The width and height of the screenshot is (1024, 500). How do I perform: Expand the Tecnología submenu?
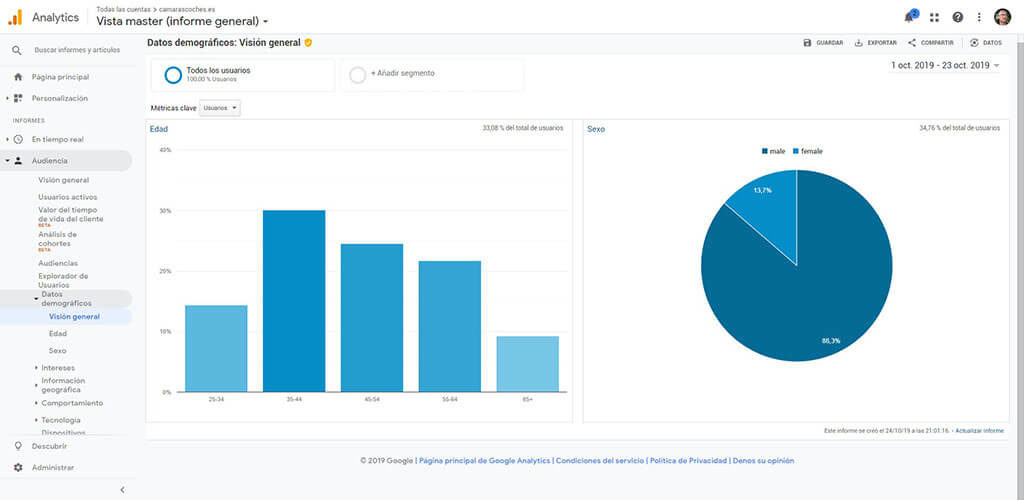(x=36, y=420)
